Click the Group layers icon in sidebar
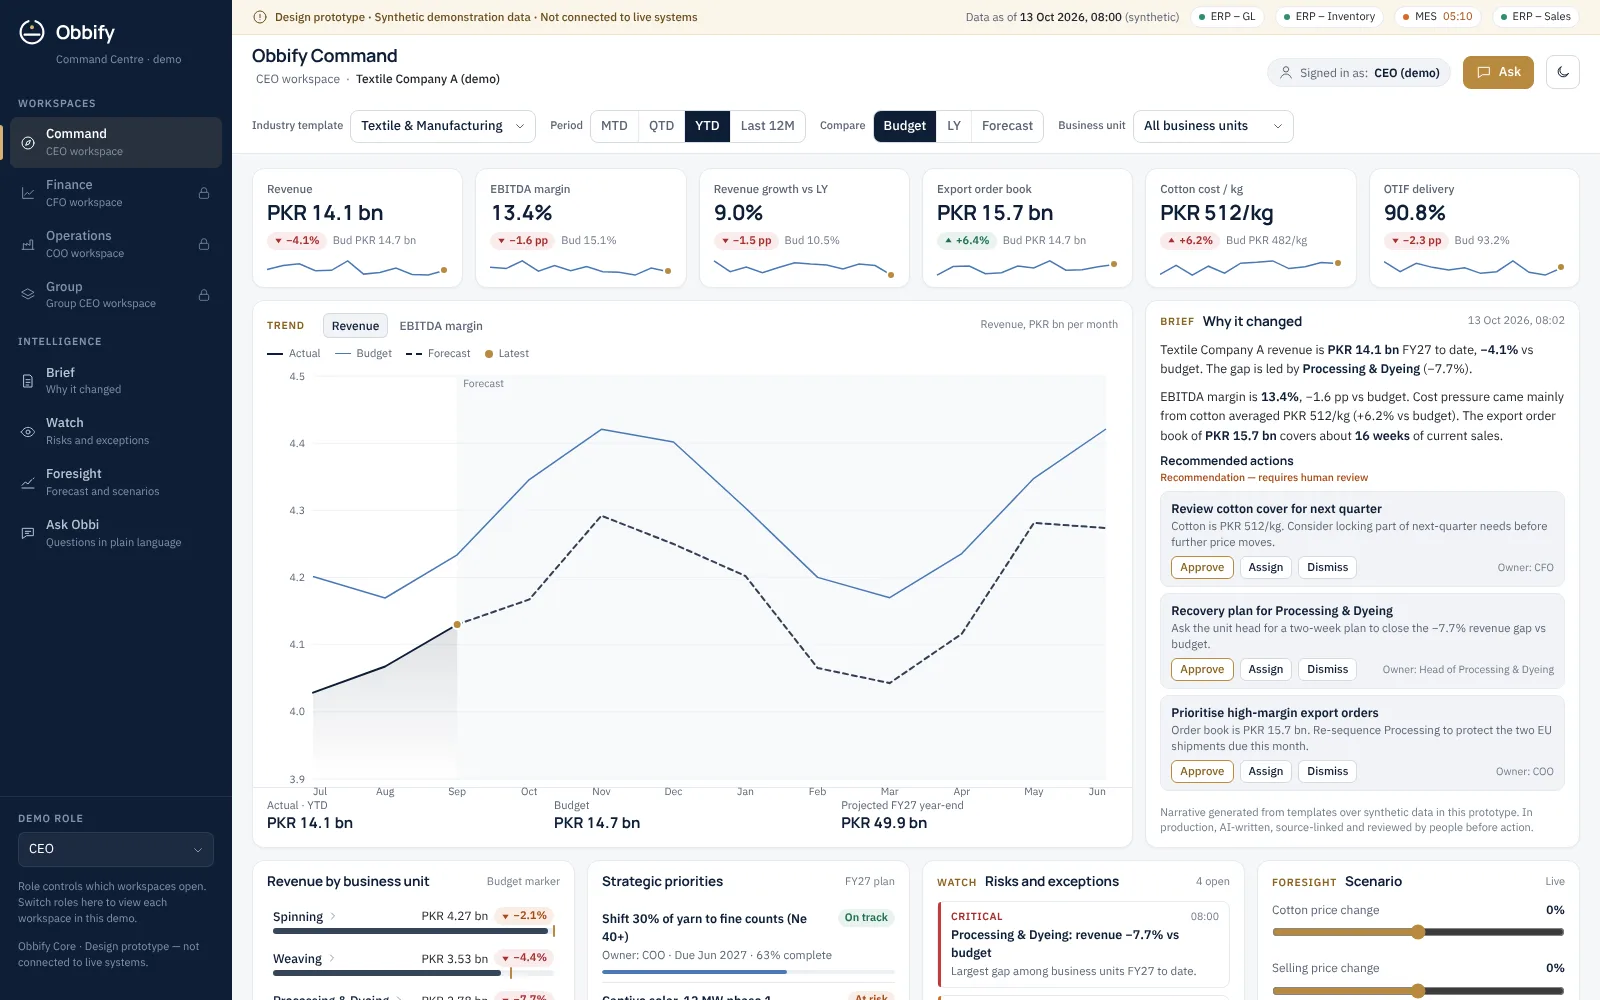The width and height of the screenshot is (1600, 1000). (x=28, y=295)
